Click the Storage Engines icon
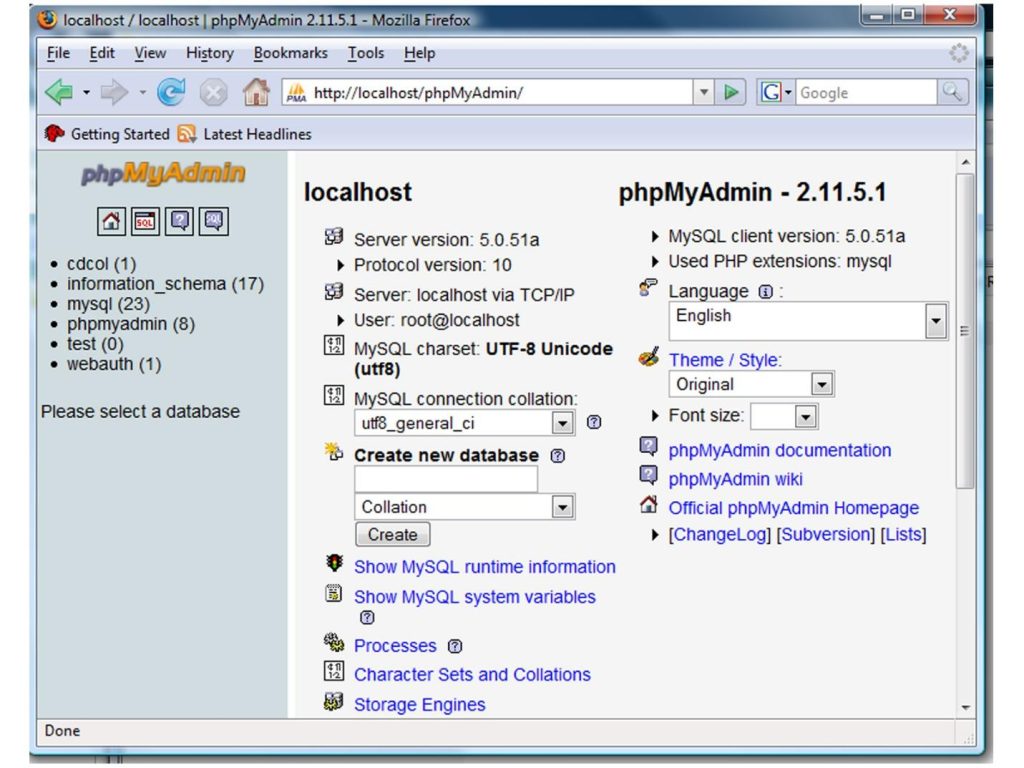The width and height of the screenshot is (1024, 768). 334,702
